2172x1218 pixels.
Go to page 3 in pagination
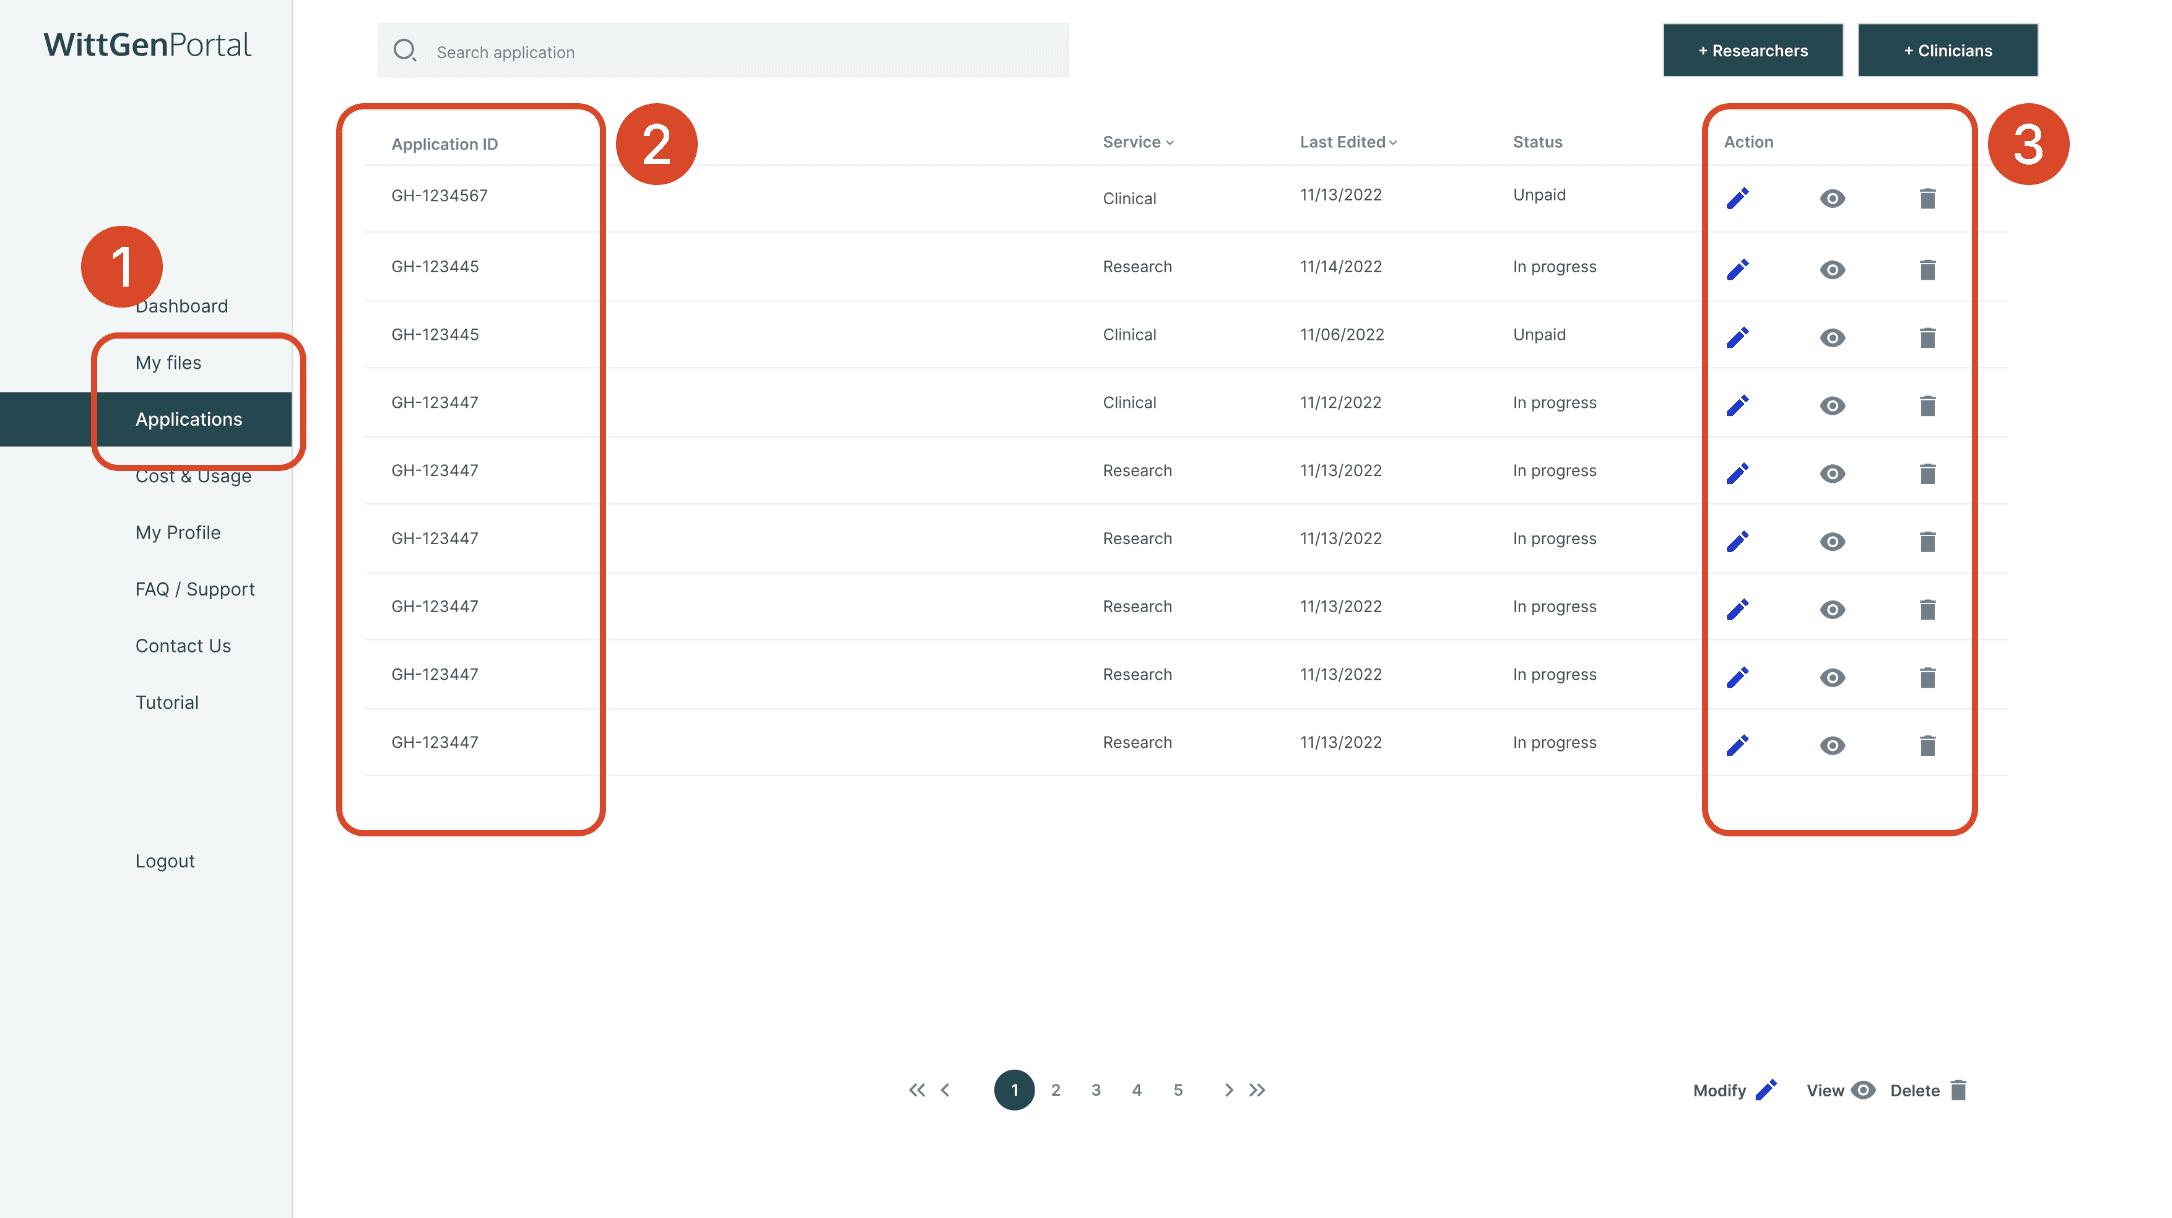point(1096,1090)
